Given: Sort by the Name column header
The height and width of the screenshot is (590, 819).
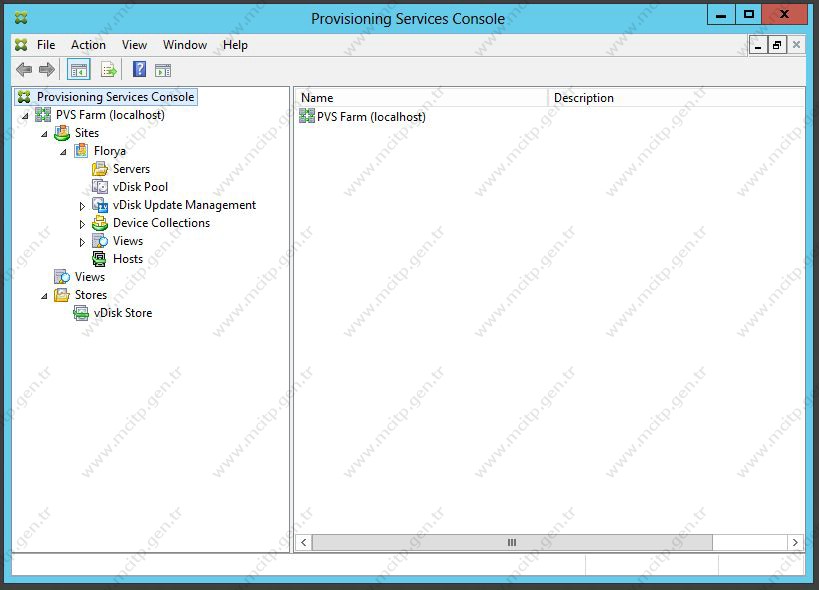Looking at the screenshot, I should point(421,98).
